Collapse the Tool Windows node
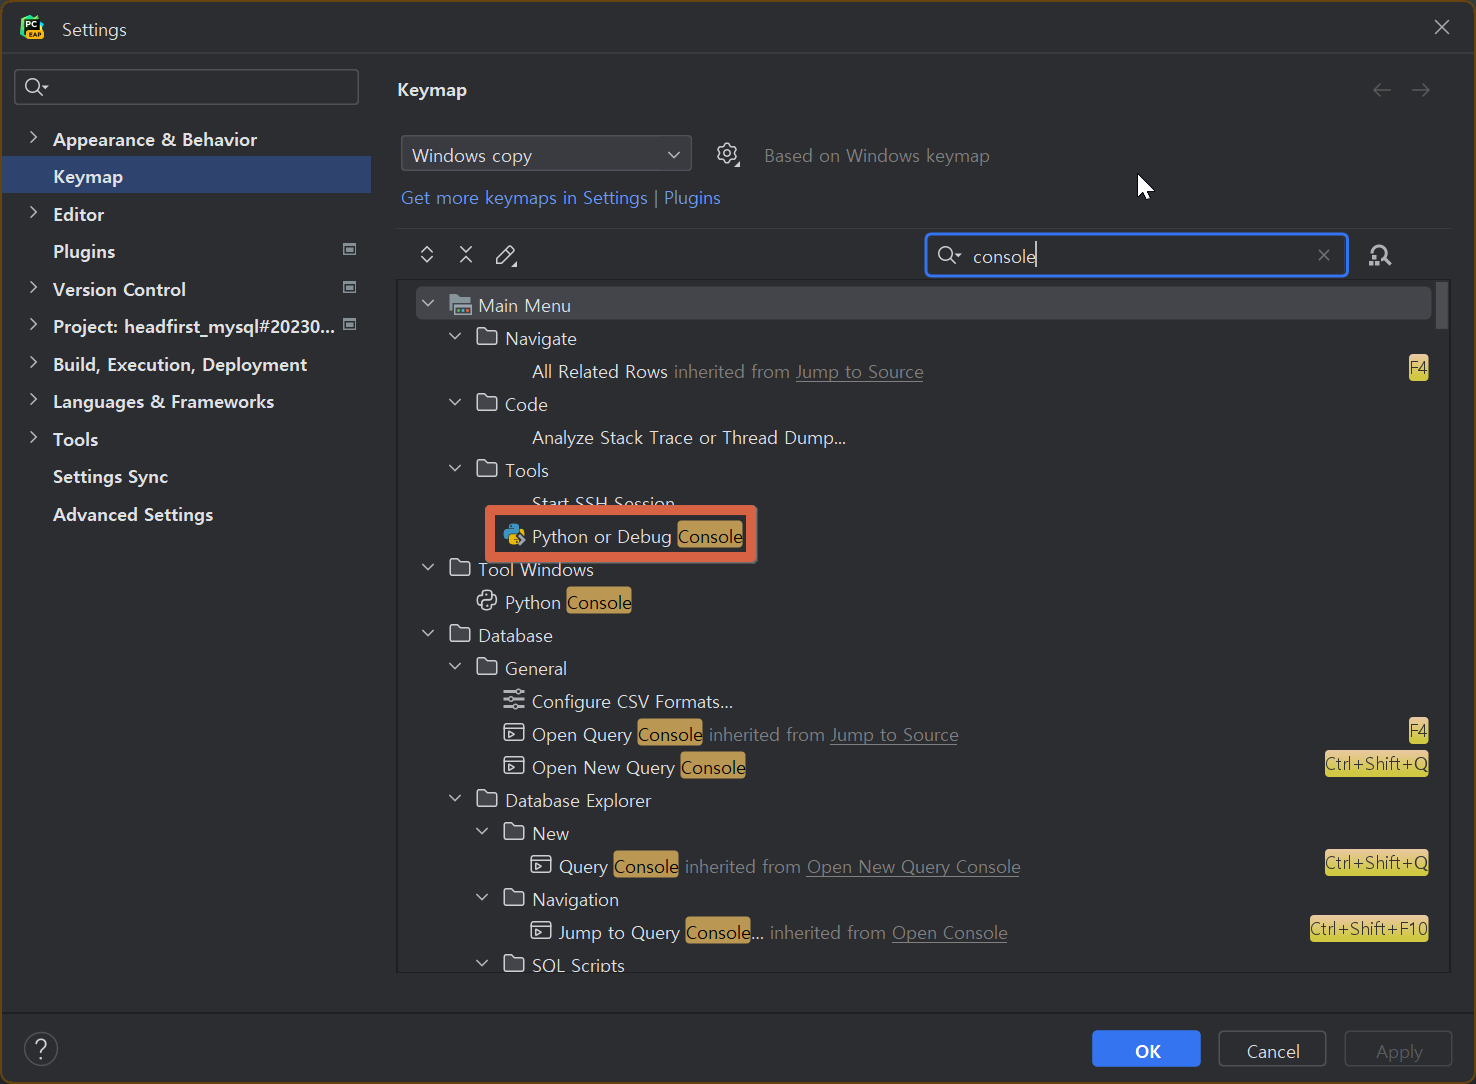Screen dimensions: 1476x1084 tap(428, 568)
